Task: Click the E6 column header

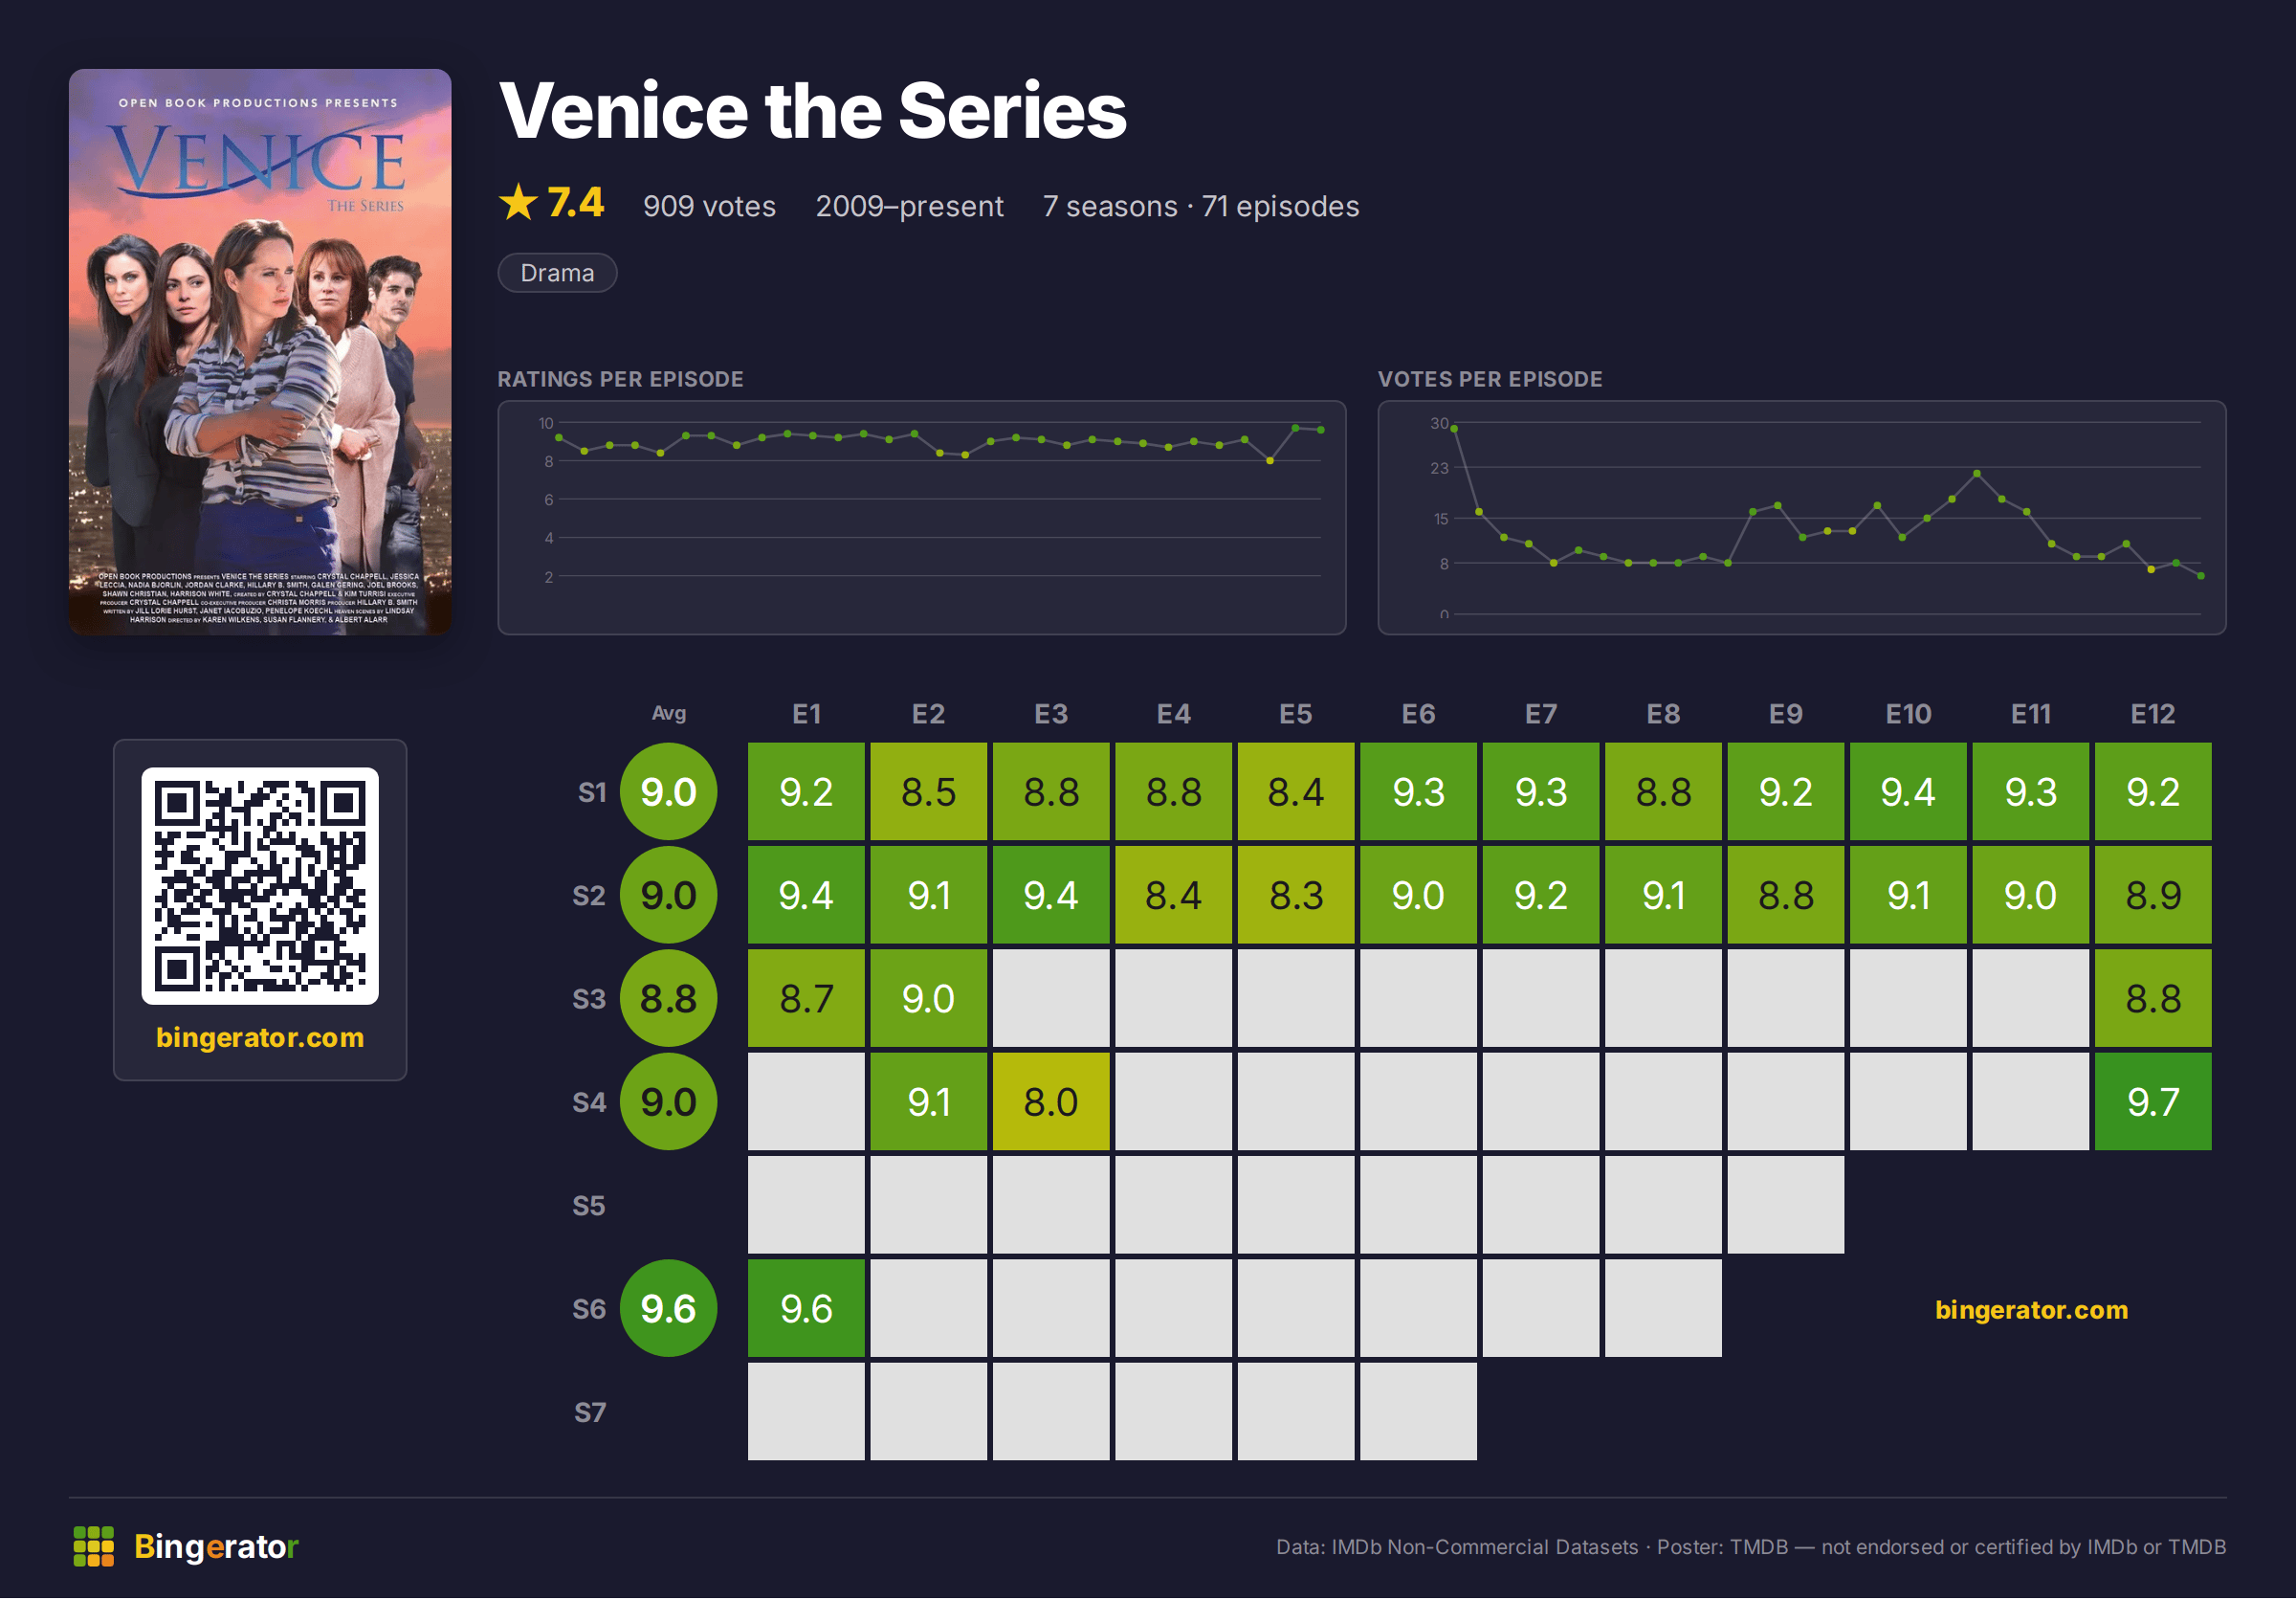Action: [x=1418, y=714]
